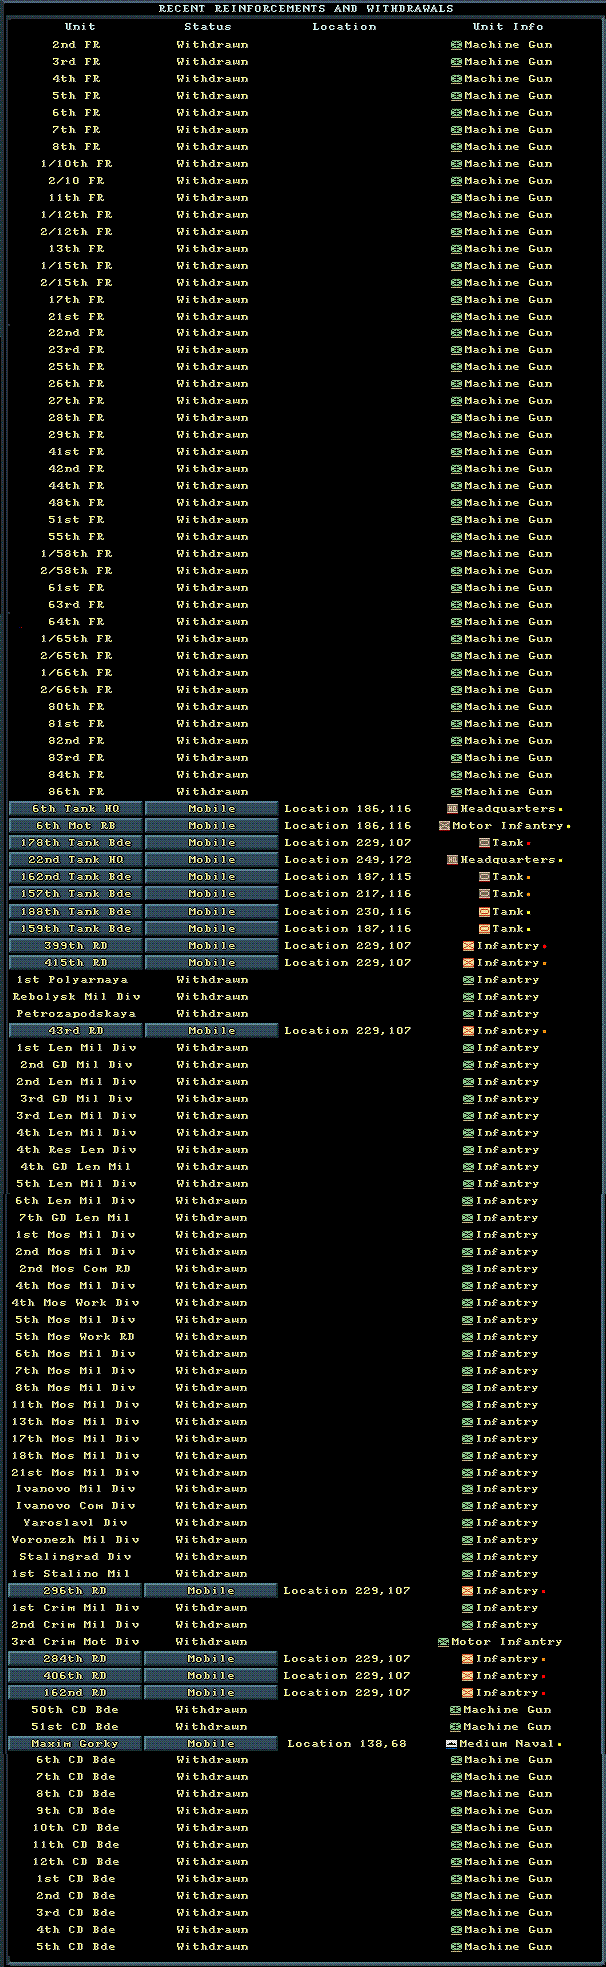Click the Maxim Gorky Medium Naval icon

click(451, 1744)
